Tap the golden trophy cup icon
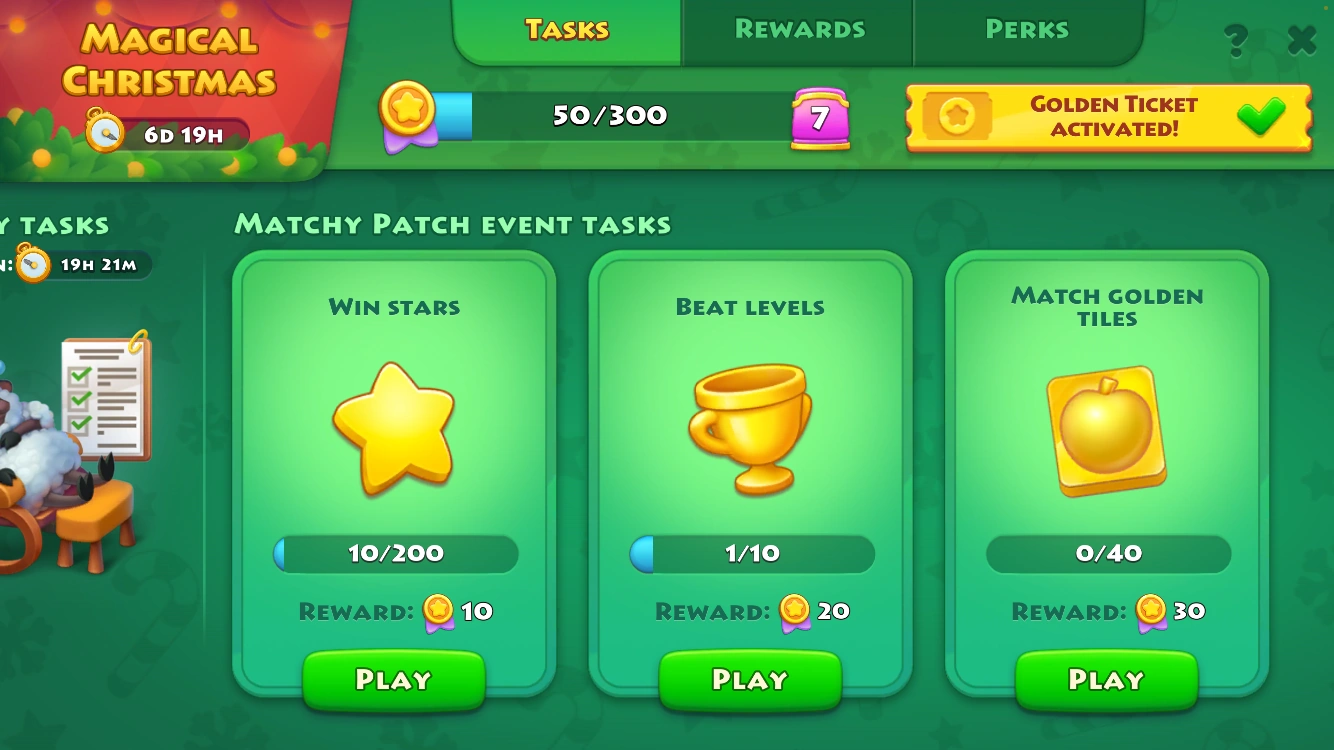 point(750,428)
